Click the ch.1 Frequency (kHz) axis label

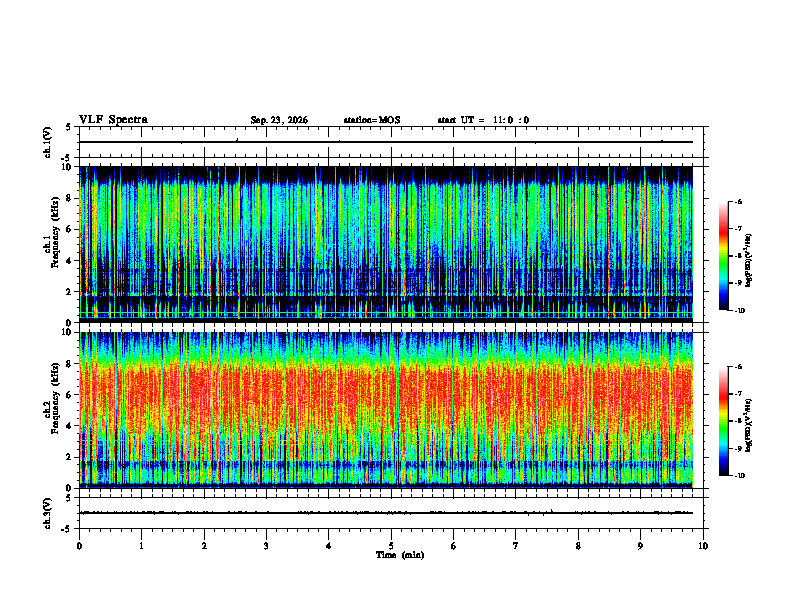pyautogui.click(x=52, y=244)
